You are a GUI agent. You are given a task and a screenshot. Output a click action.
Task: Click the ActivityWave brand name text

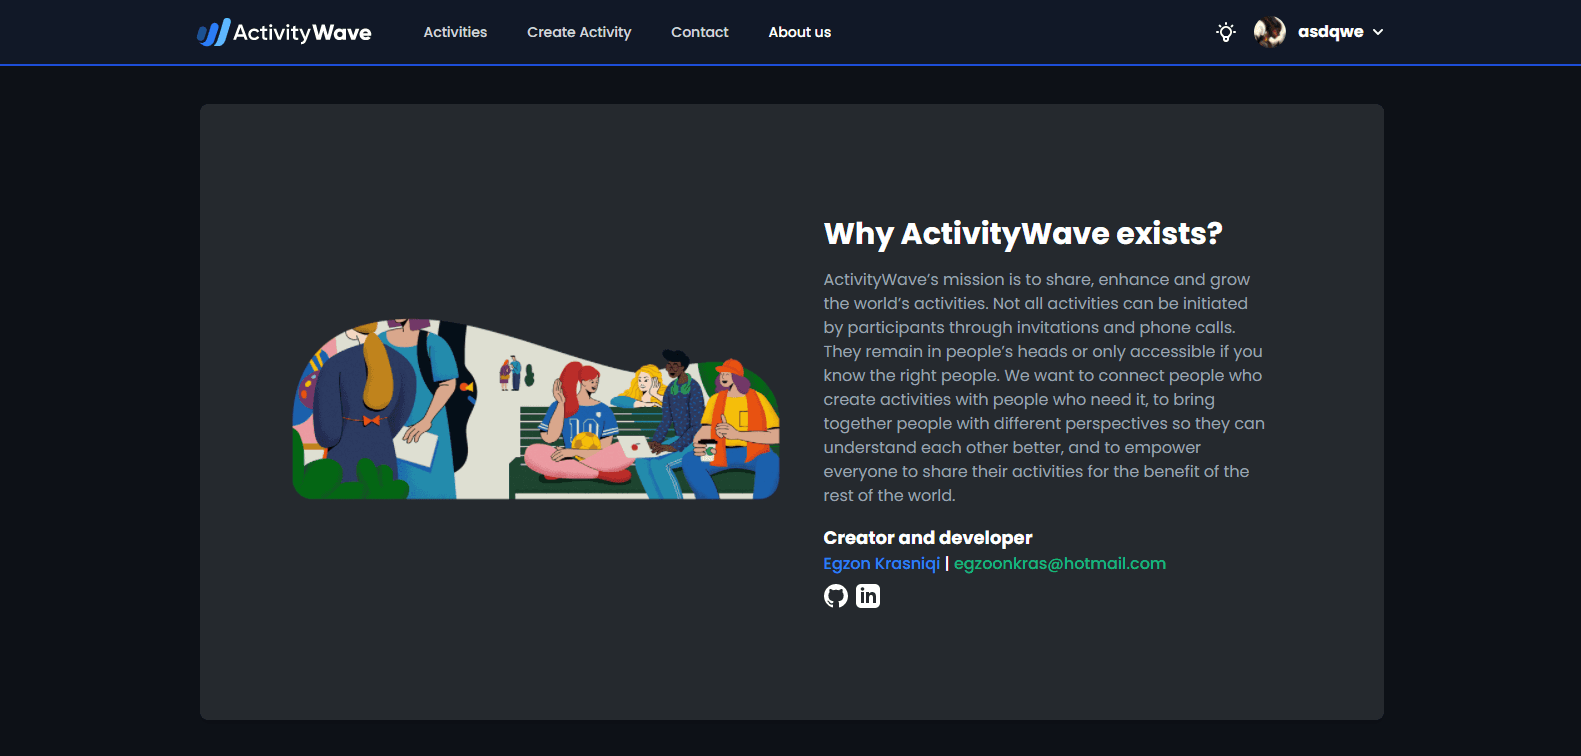[x=302, y=32]
